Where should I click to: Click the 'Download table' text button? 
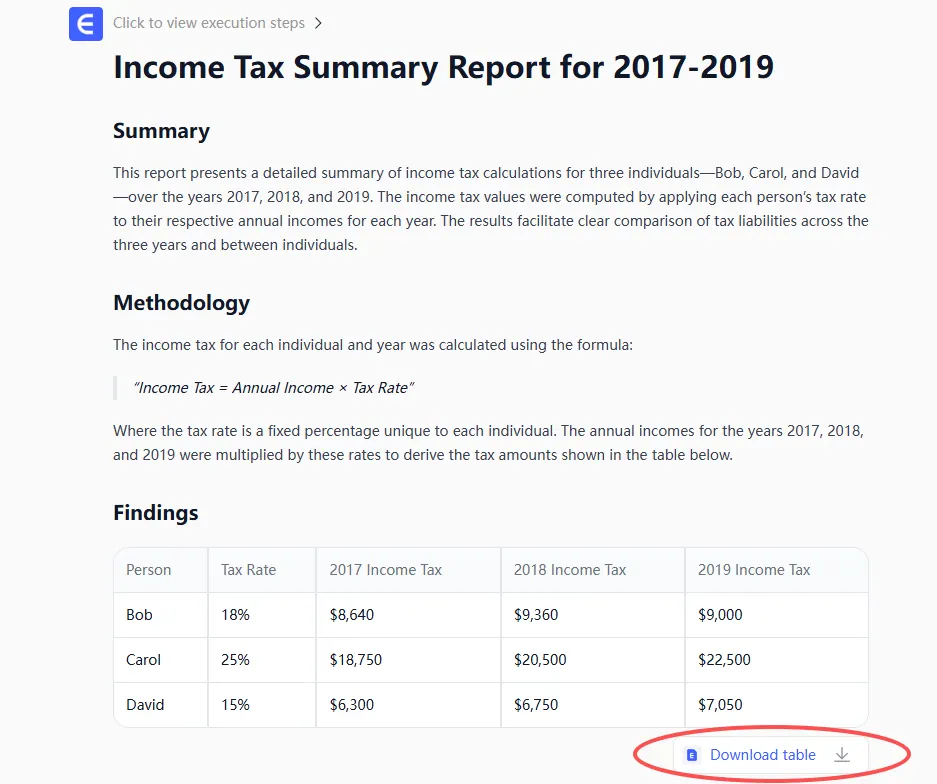coord(762,755)
